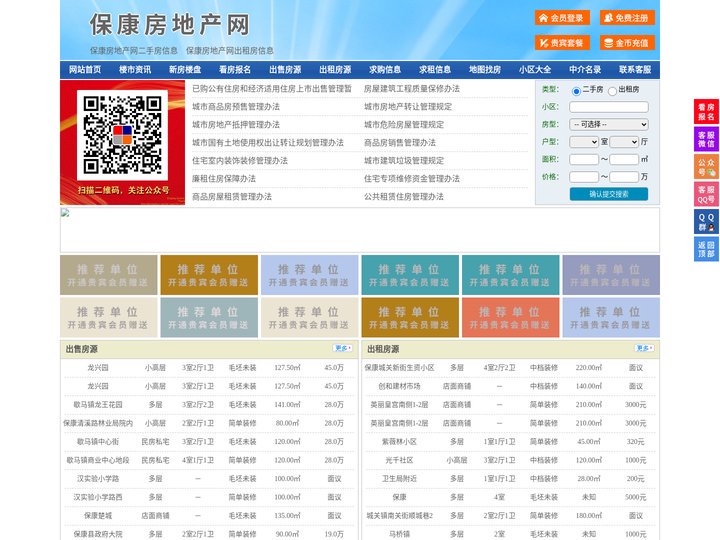Open the 城市房地产抵押管理办法 link

[236, 124]
